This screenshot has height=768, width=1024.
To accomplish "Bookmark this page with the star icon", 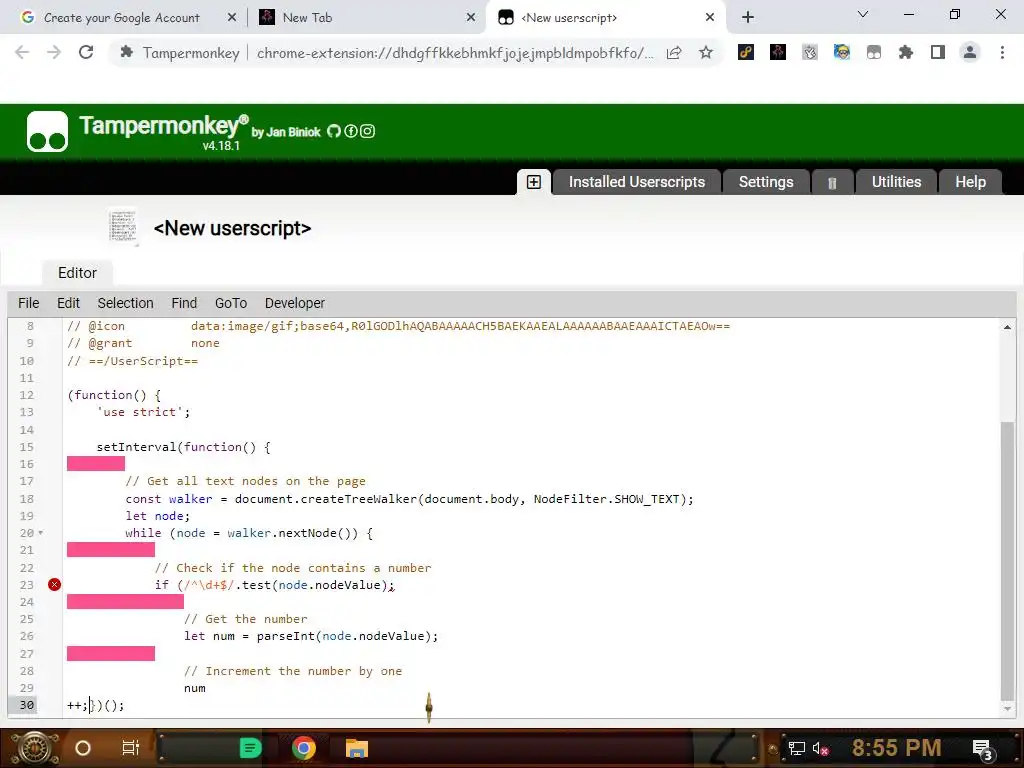I will (706, 53).
